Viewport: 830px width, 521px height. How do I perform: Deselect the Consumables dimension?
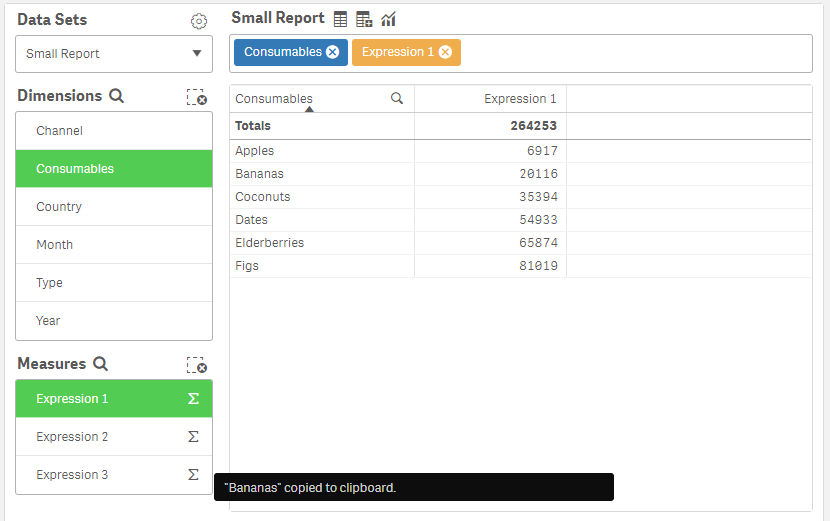(x=114, y=169)
